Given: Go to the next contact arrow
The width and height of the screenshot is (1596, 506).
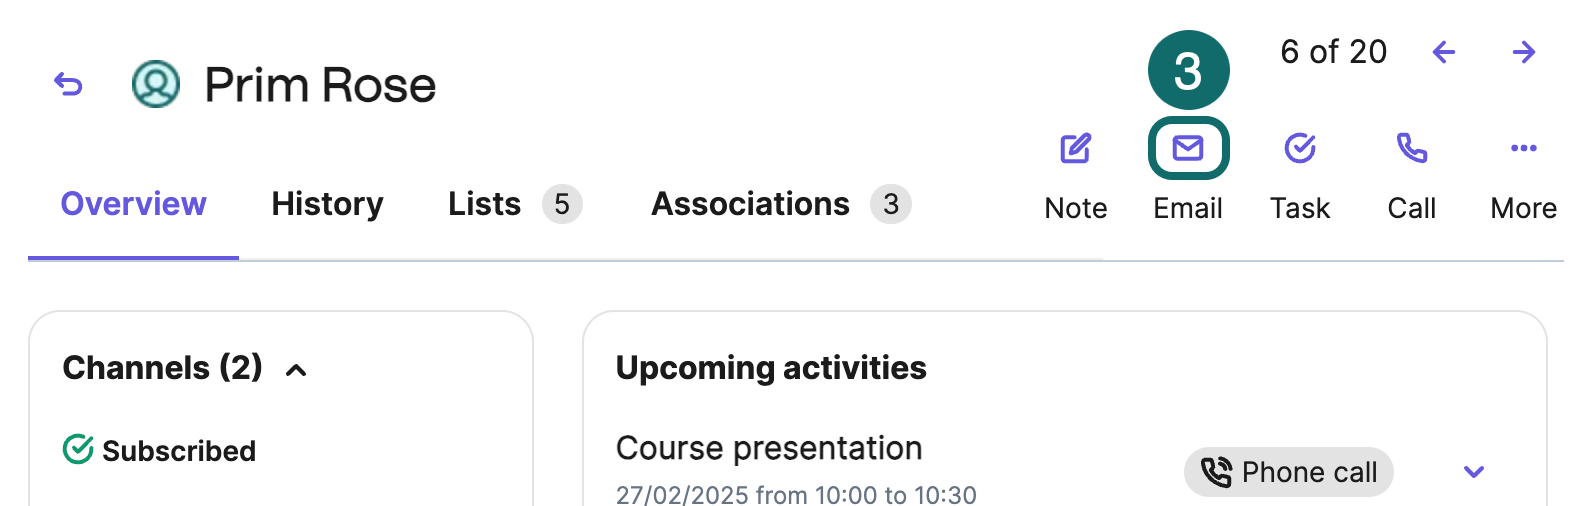Looking at the screenshot, I should coord(1524,52).
